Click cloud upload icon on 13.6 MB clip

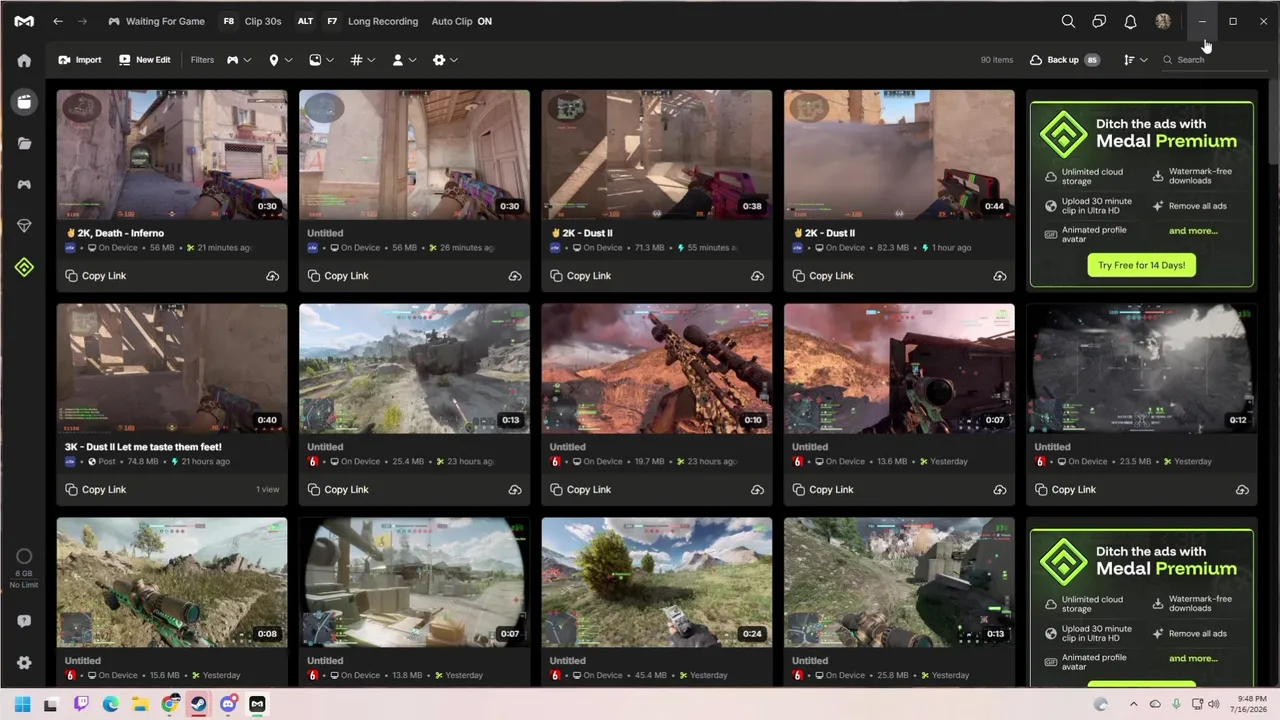(x=999, y=490)
